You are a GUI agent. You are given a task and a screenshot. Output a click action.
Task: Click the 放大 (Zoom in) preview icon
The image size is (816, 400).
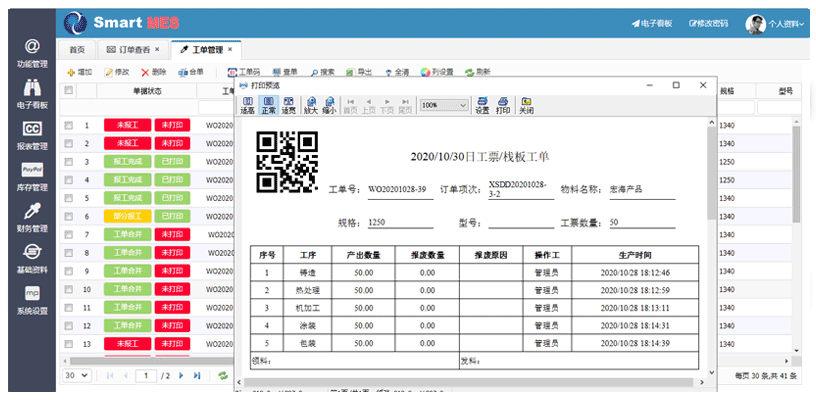point(311,105)
